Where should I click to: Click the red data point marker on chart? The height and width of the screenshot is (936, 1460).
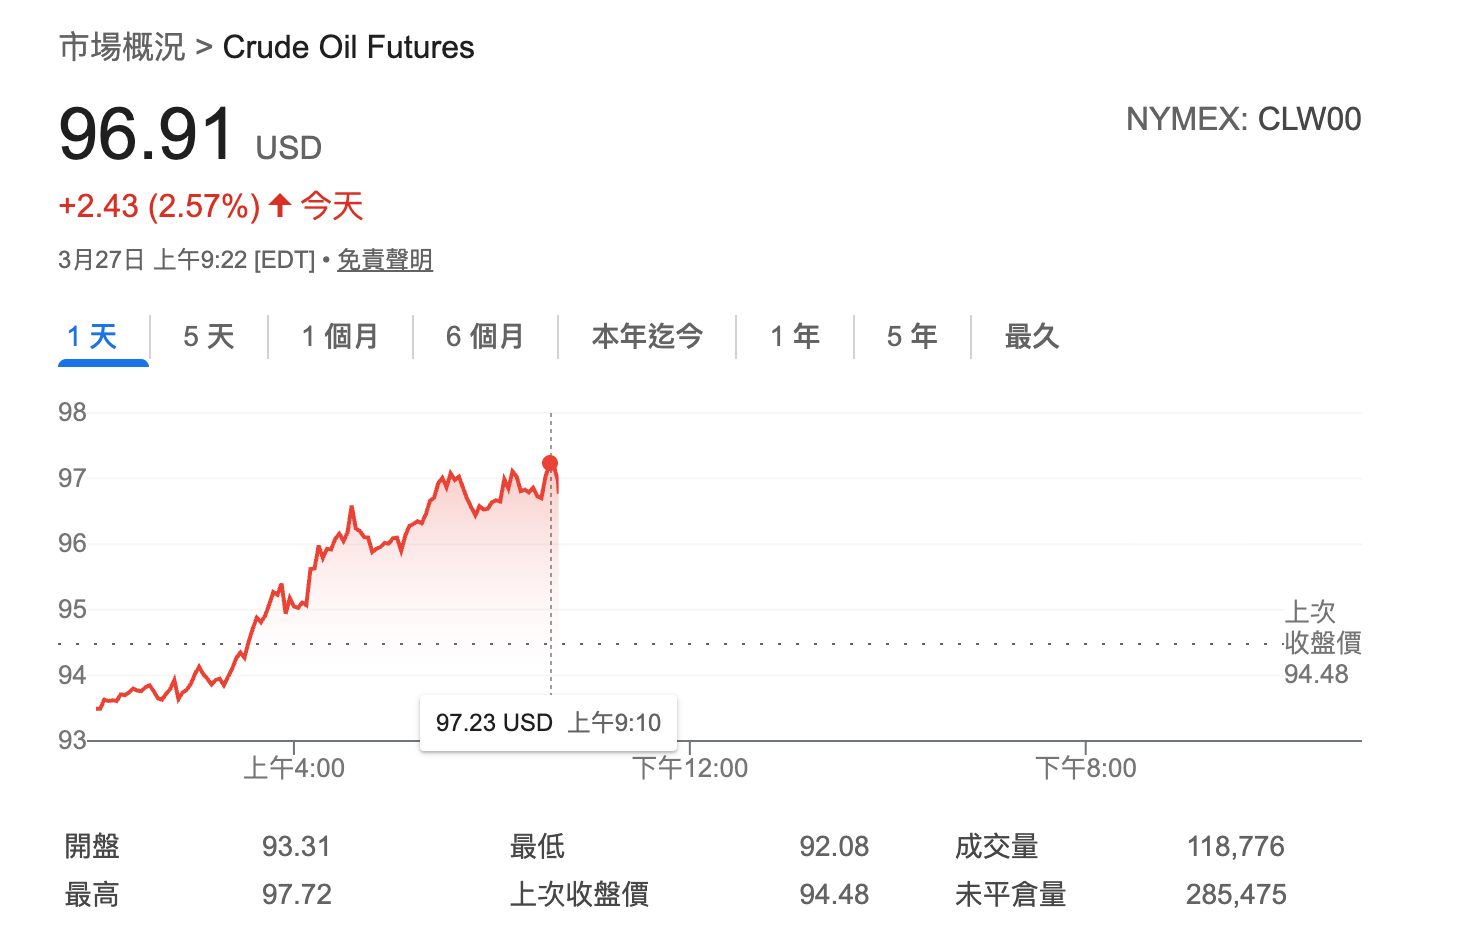pyautogui.click(x=550, y=463)
